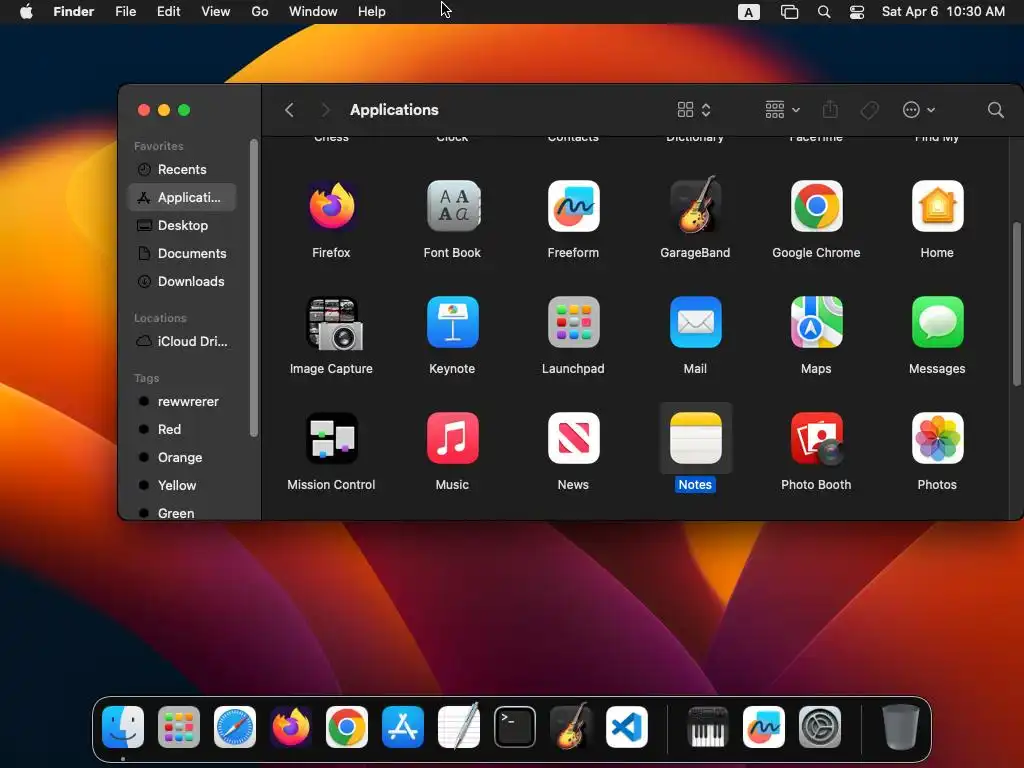Viewport: 1024px width, 768px height.
Task: Click the Finder icon in the Dock
Action: [123, 727]
